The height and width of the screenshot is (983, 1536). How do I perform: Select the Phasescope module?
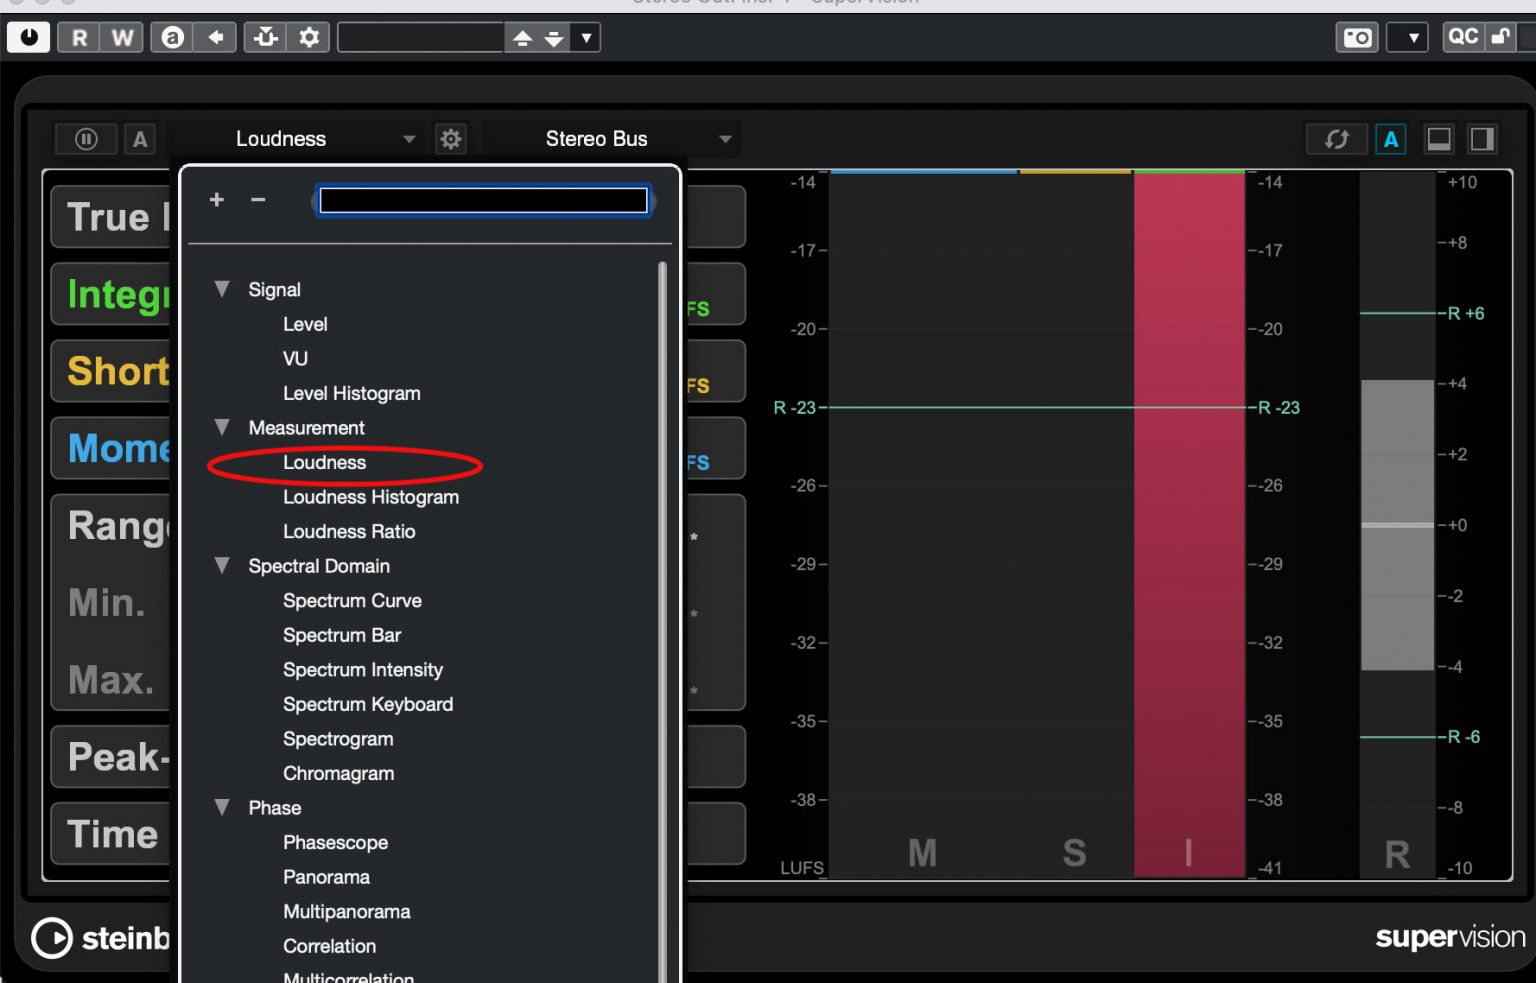click(336, 842)
